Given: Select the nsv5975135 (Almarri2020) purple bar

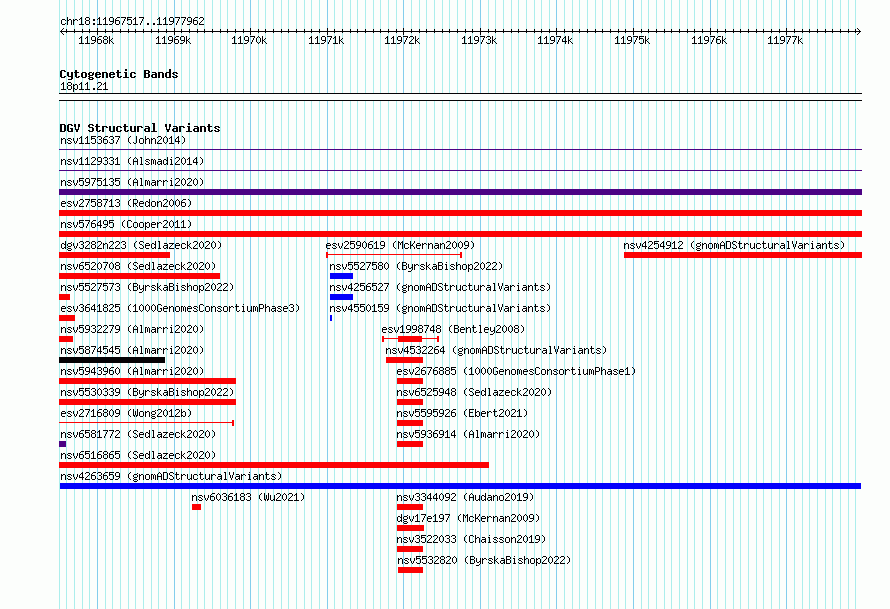Looking at the screenshot, I should coord(460,192).
